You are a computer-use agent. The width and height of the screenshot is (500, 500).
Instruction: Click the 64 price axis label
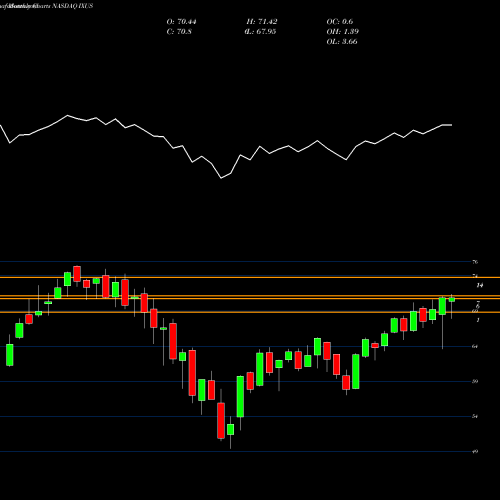pos(475,346)
